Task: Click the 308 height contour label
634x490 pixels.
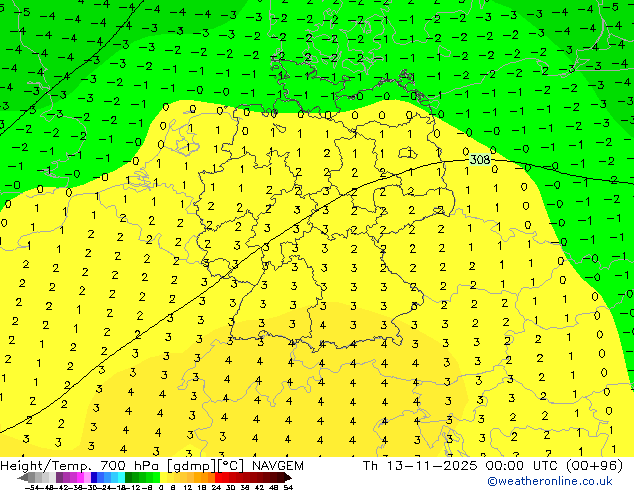Action: [x=480, y=160]
